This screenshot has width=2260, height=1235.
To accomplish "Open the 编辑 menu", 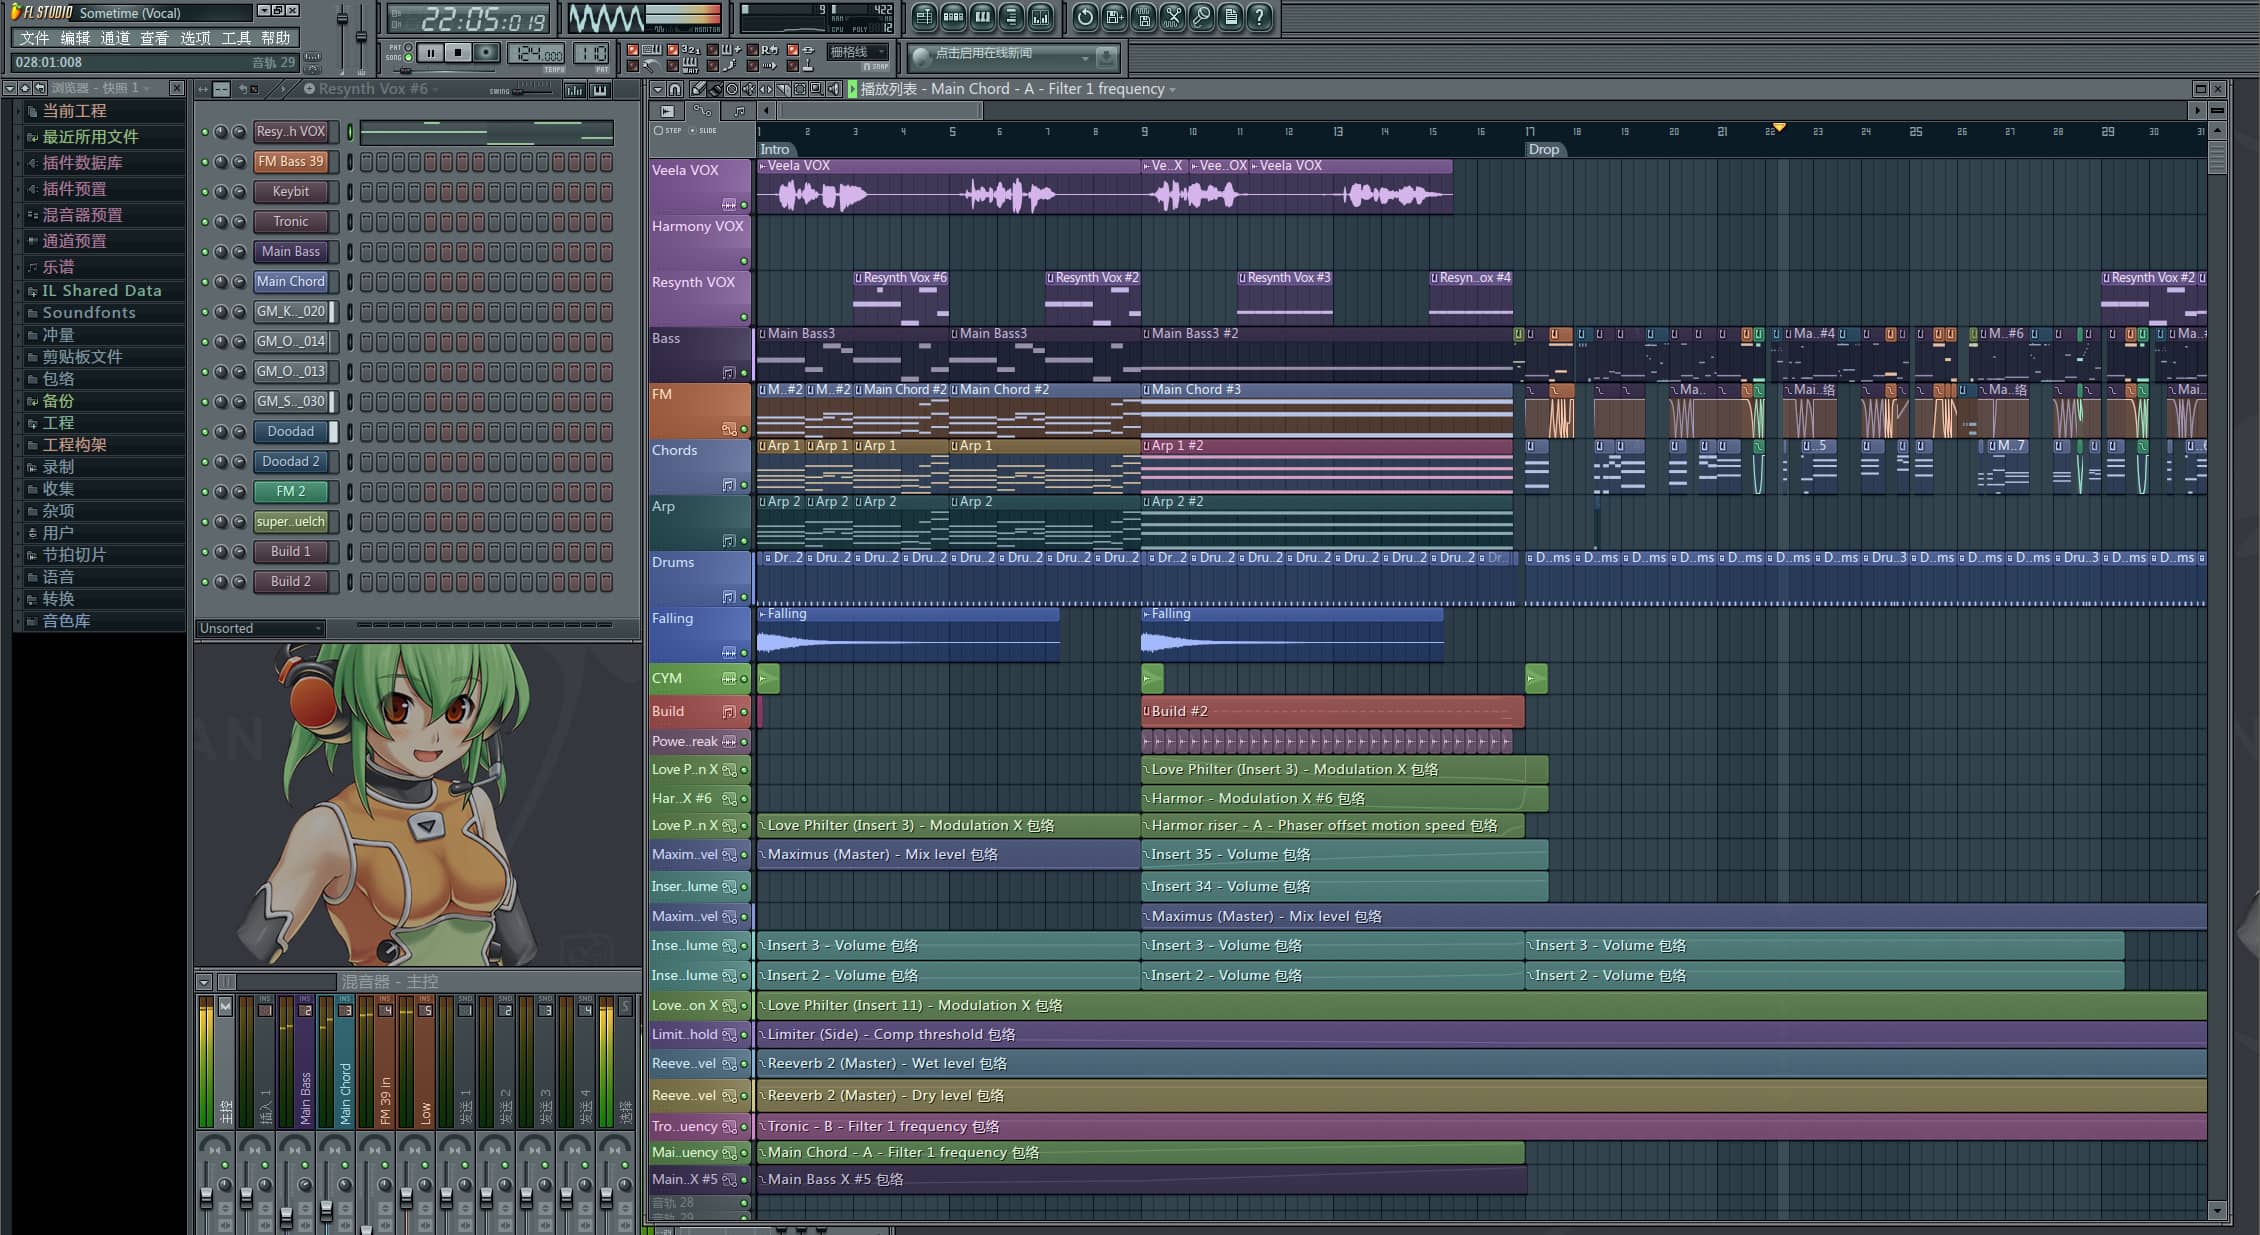I will click(75, 38).
